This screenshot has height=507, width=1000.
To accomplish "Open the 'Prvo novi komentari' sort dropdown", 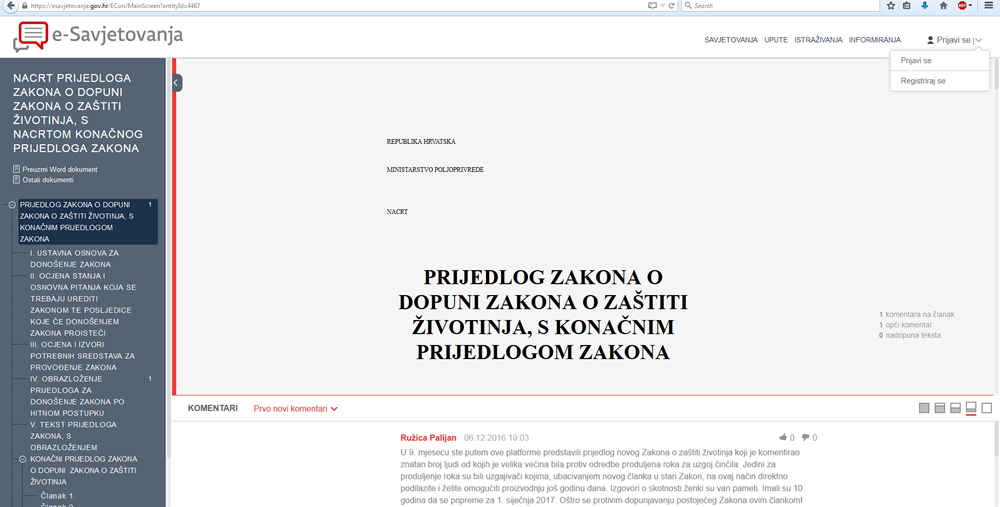I will 295,409.
